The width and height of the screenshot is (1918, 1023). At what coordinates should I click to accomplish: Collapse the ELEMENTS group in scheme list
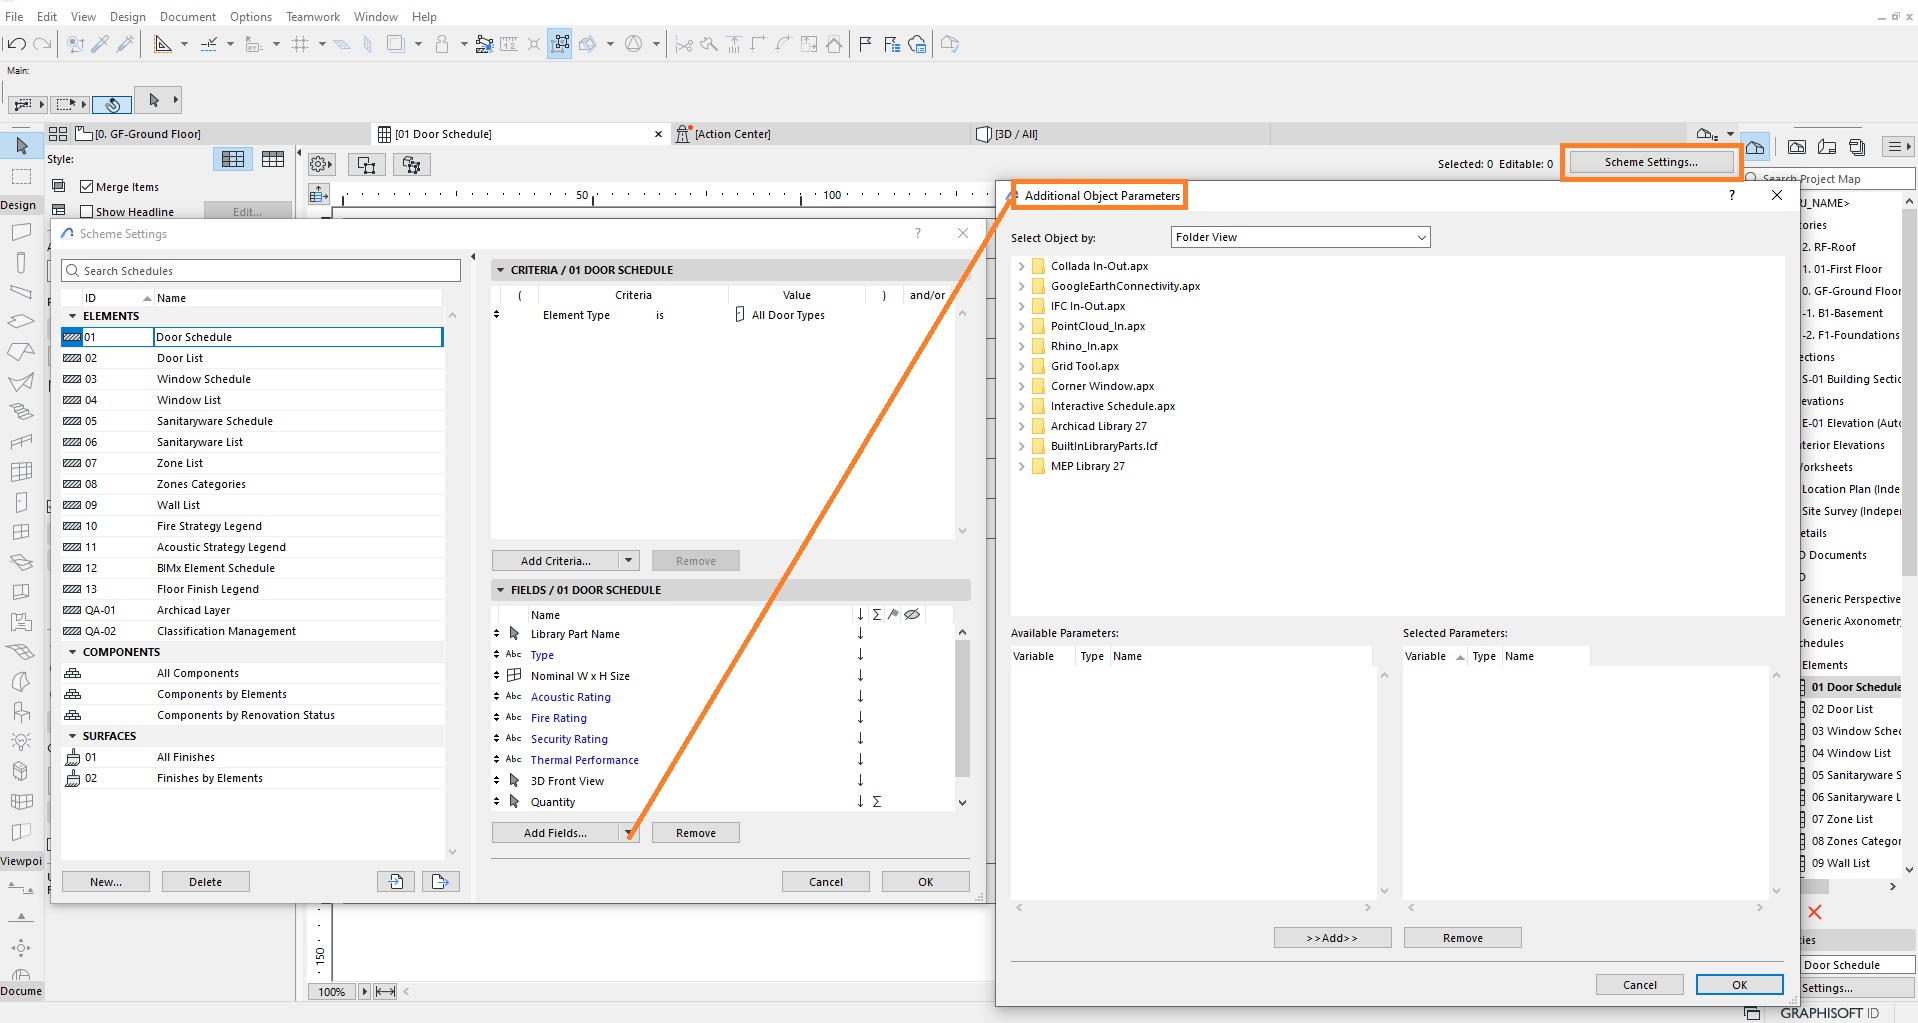pyautogui.click(x=72, y=316)
